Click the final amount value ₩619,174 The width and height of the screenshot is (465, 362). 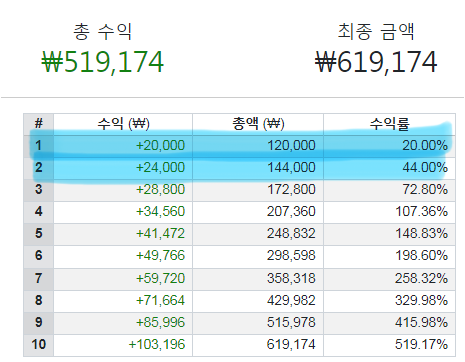[376, 62]
